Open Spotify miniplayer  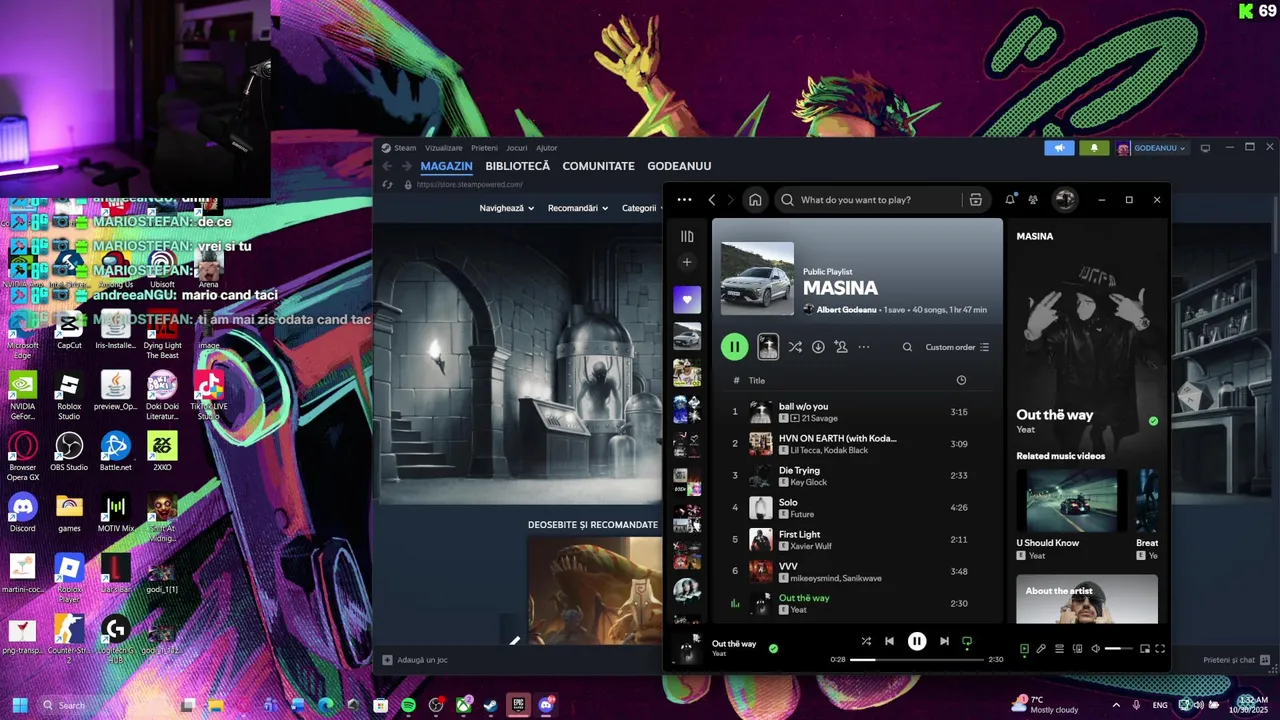[1145, 649]
